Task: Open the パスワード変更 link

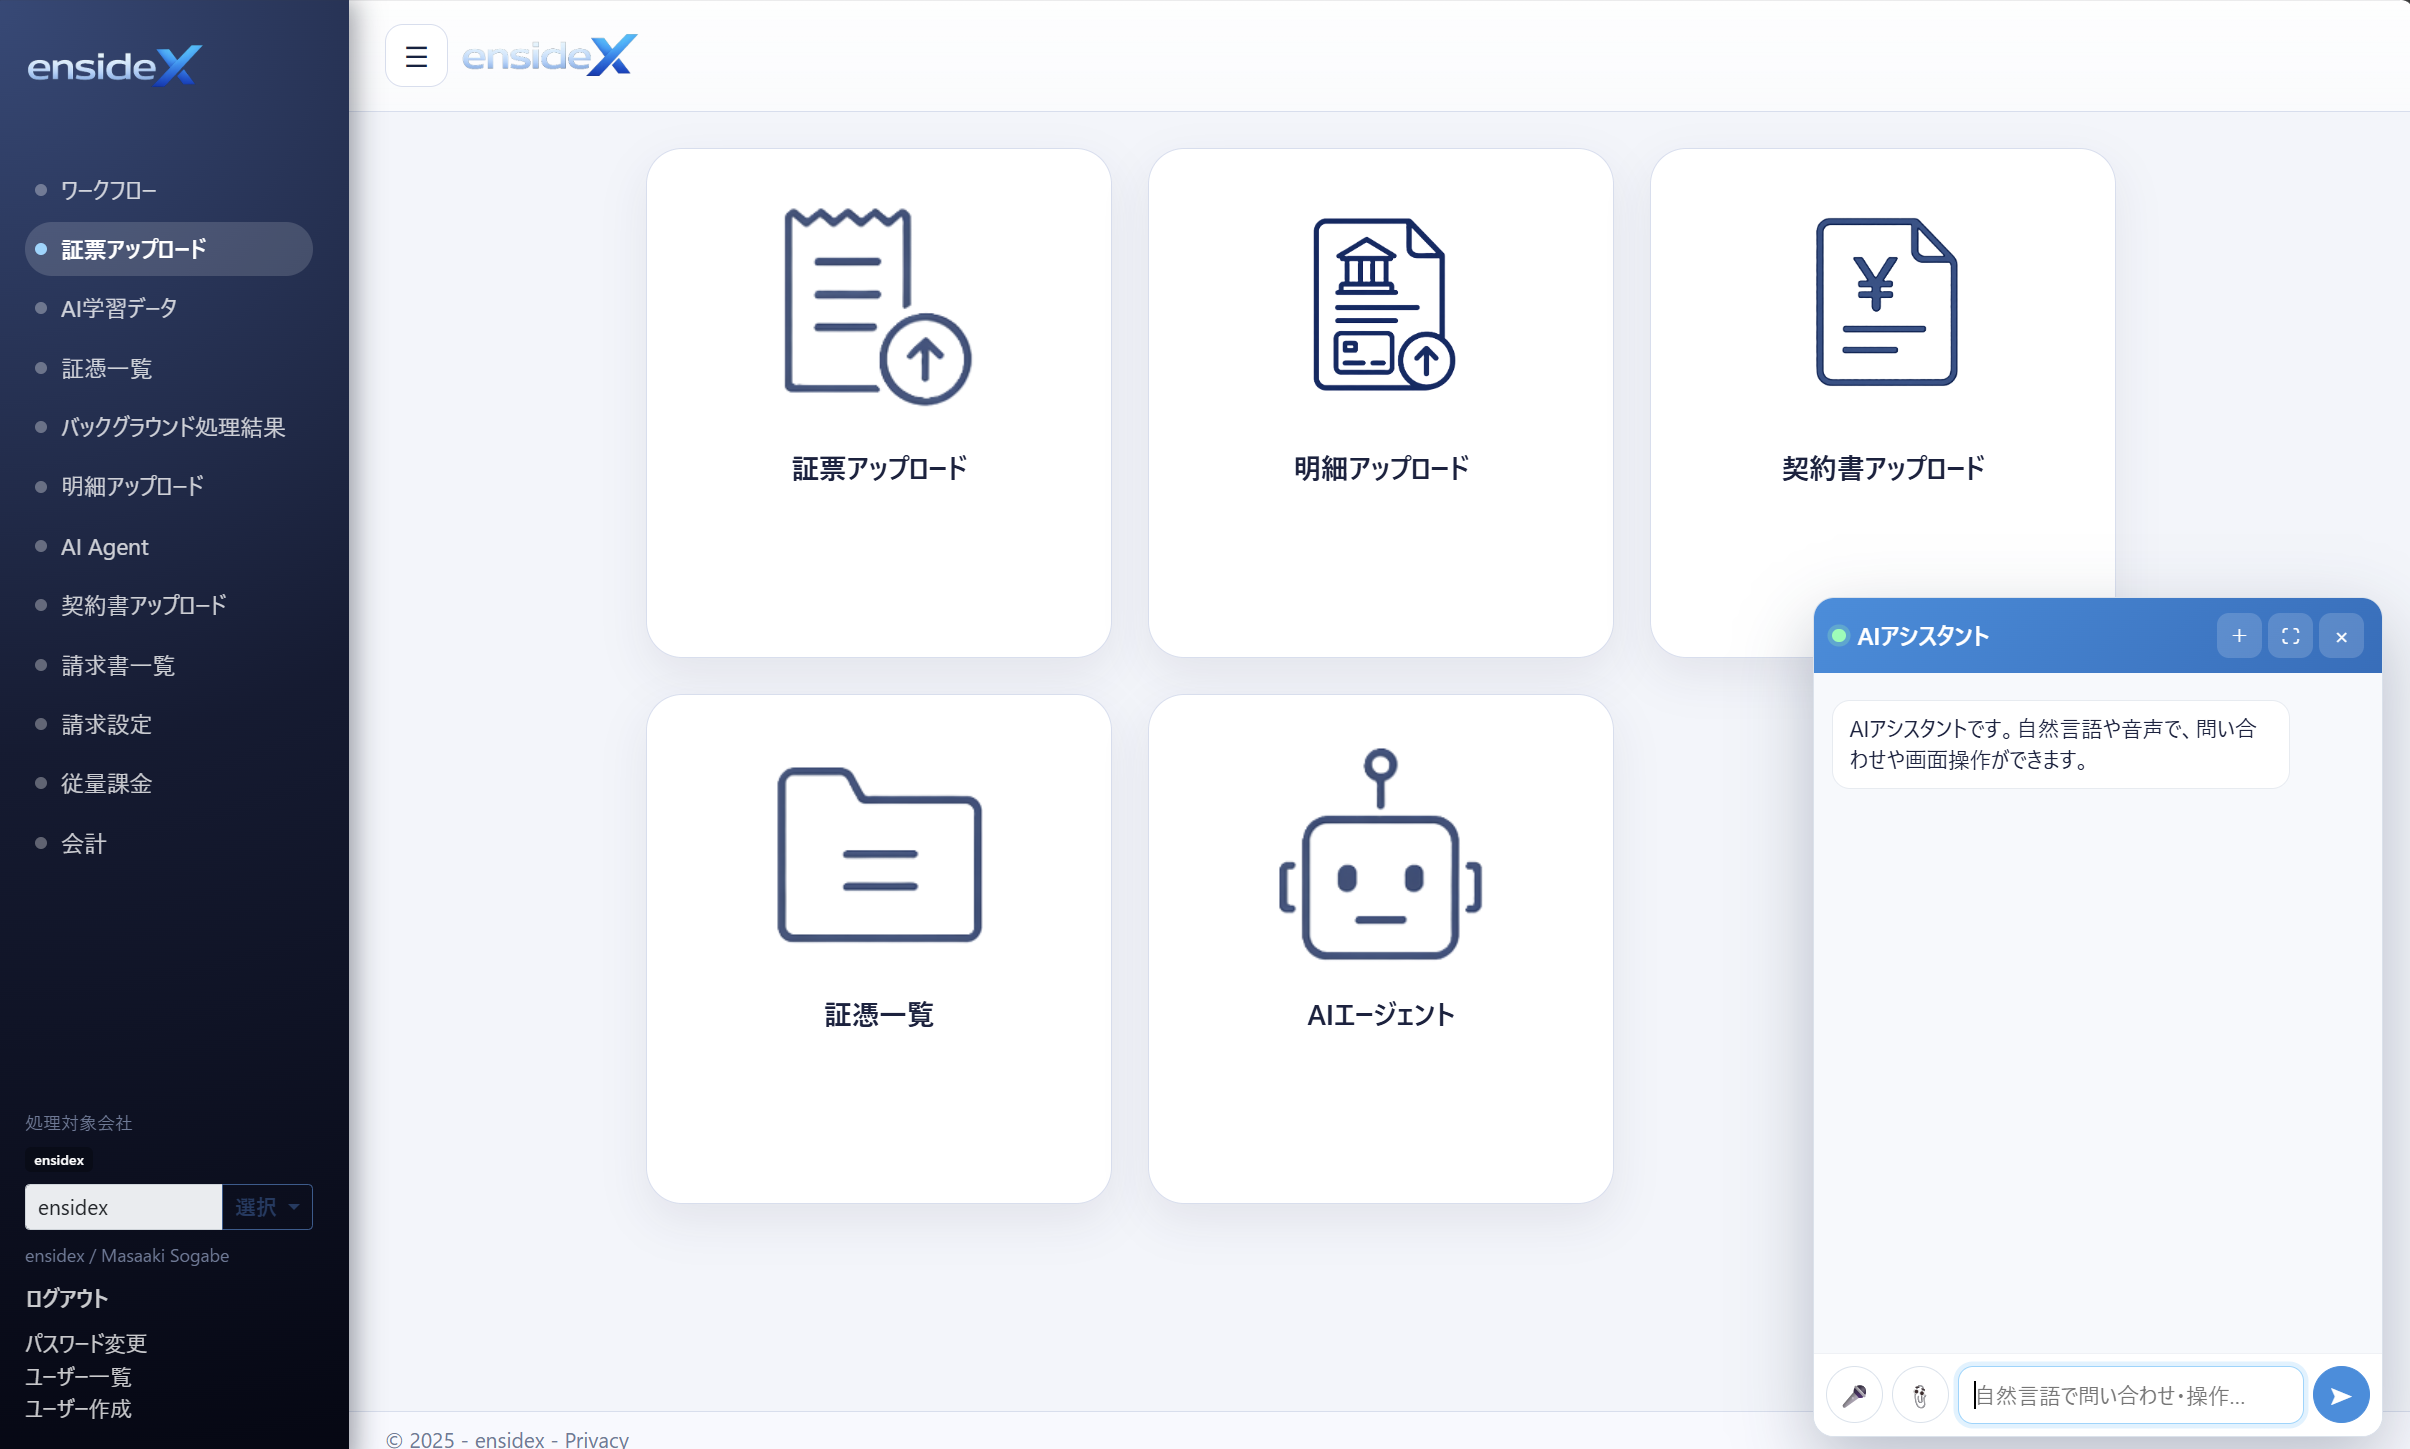Action: pyautogui.click(x=86, y=1343)
